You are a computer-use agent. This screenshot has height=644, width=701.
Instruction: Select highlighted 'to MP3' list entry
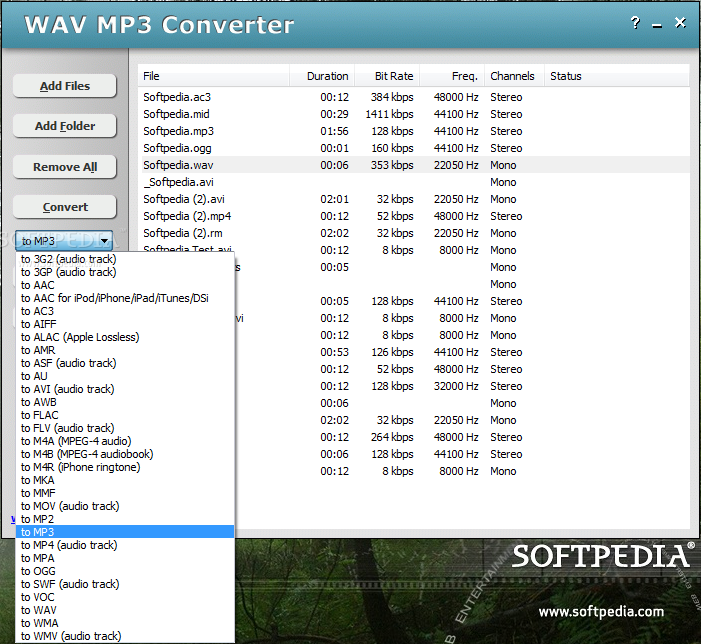125,532
